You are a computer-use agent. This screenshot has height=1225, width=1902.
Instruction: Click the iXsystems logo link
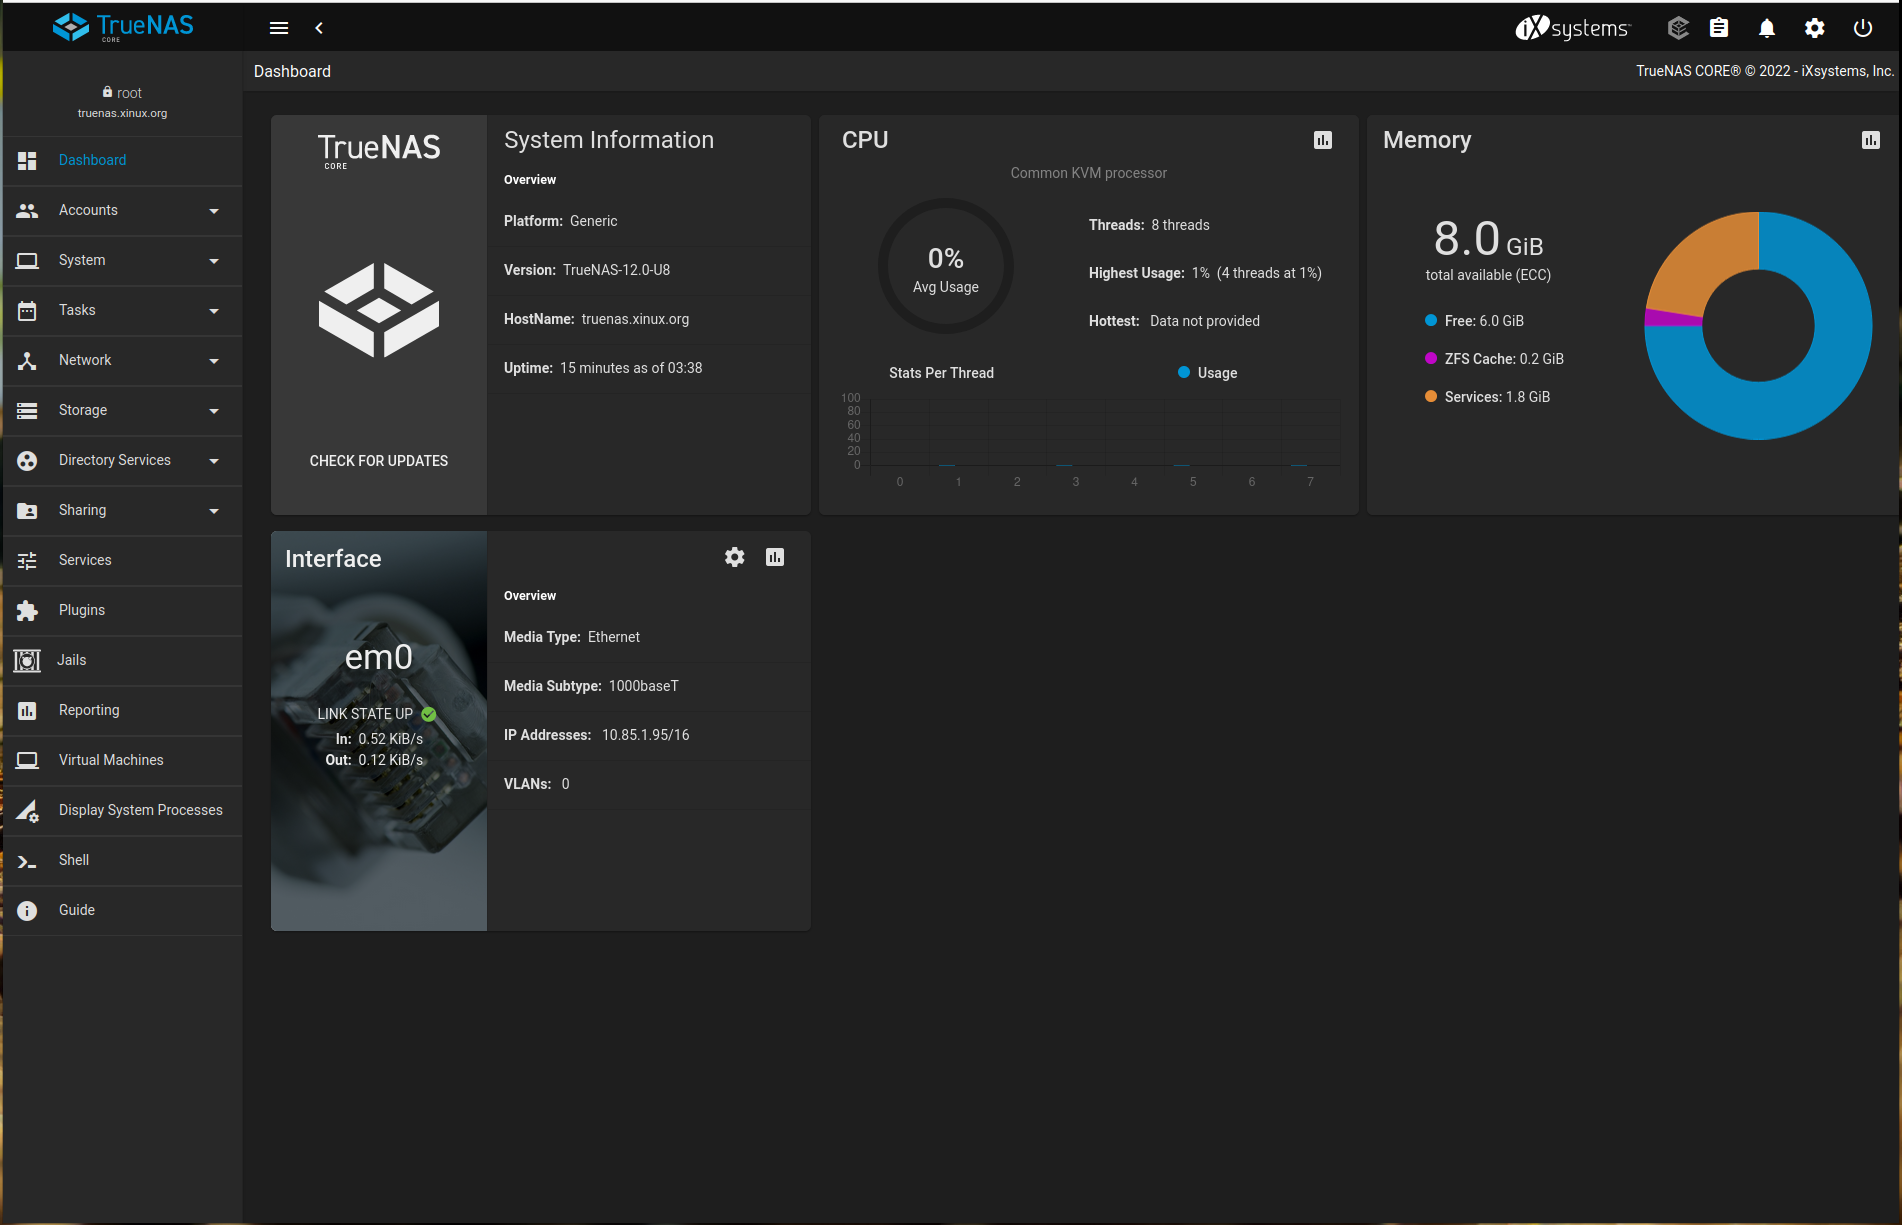pos(1572,28)
